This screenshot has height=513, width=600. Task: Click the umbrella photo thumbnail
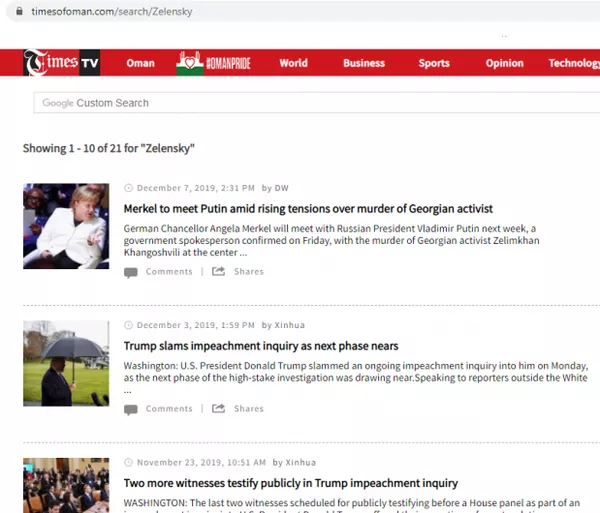[x=66, y=363]
